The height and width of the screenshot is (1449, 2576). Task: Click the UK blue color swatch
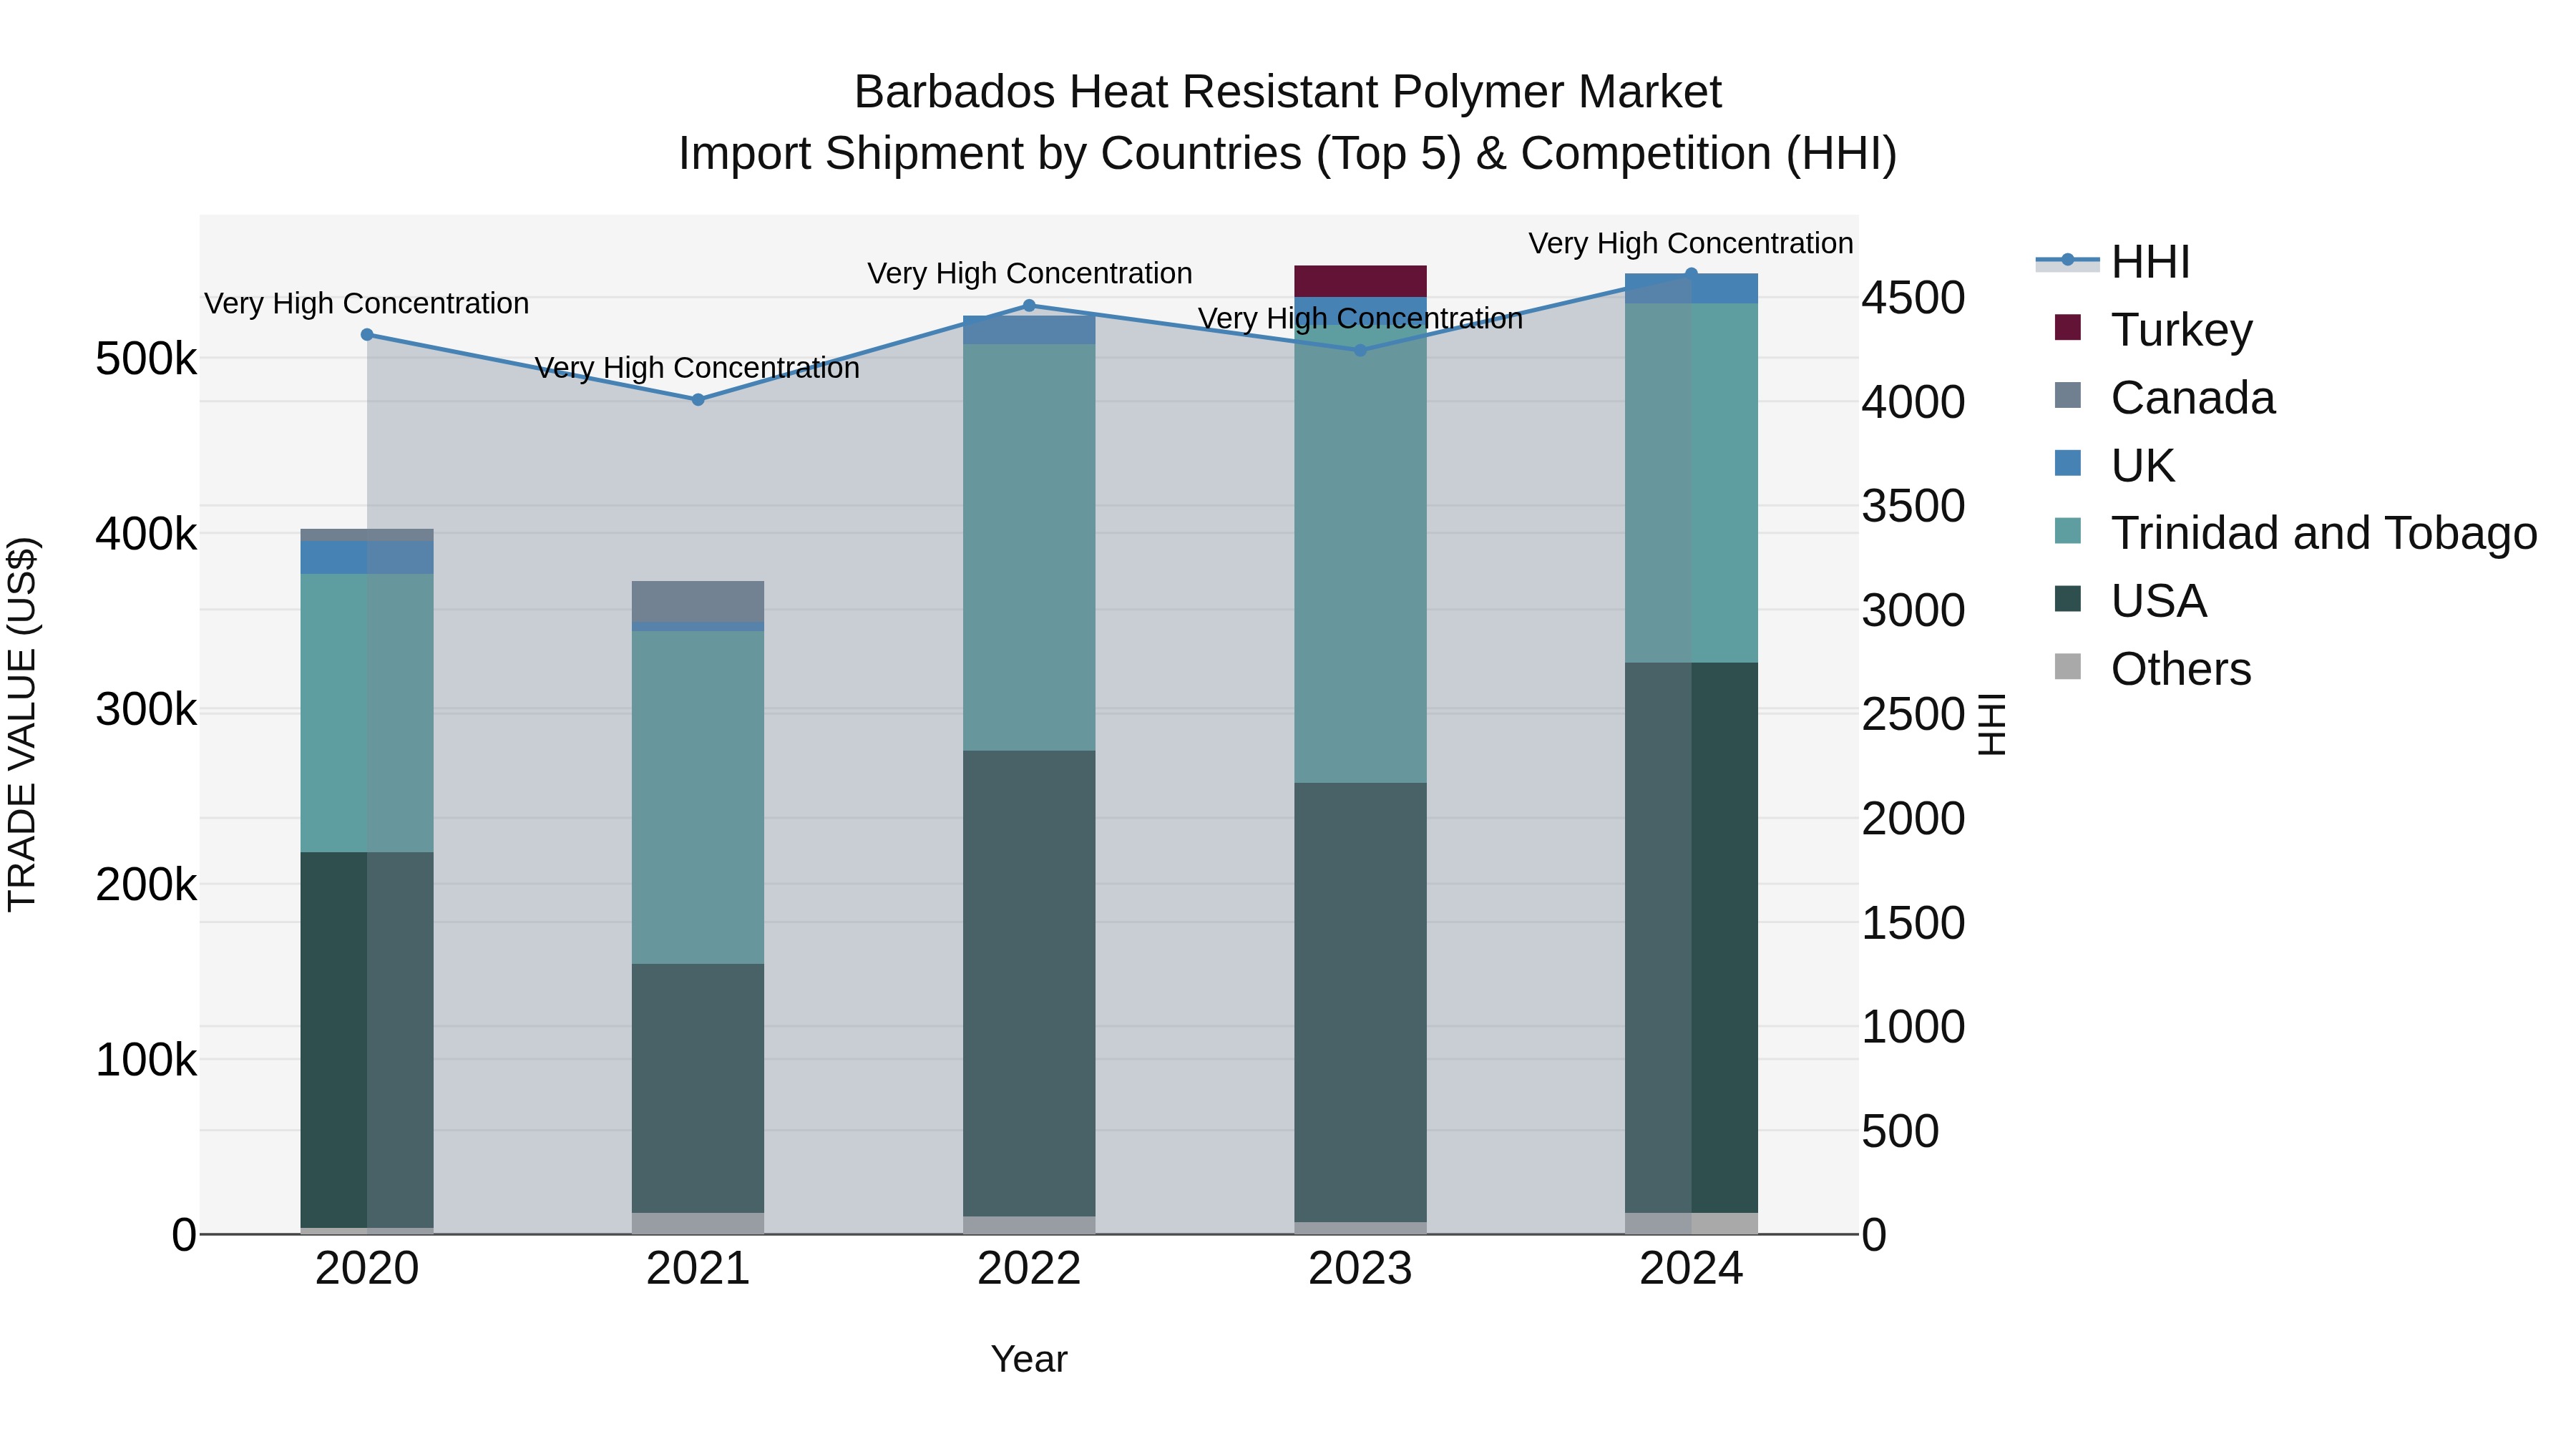tap(2067, 463)
